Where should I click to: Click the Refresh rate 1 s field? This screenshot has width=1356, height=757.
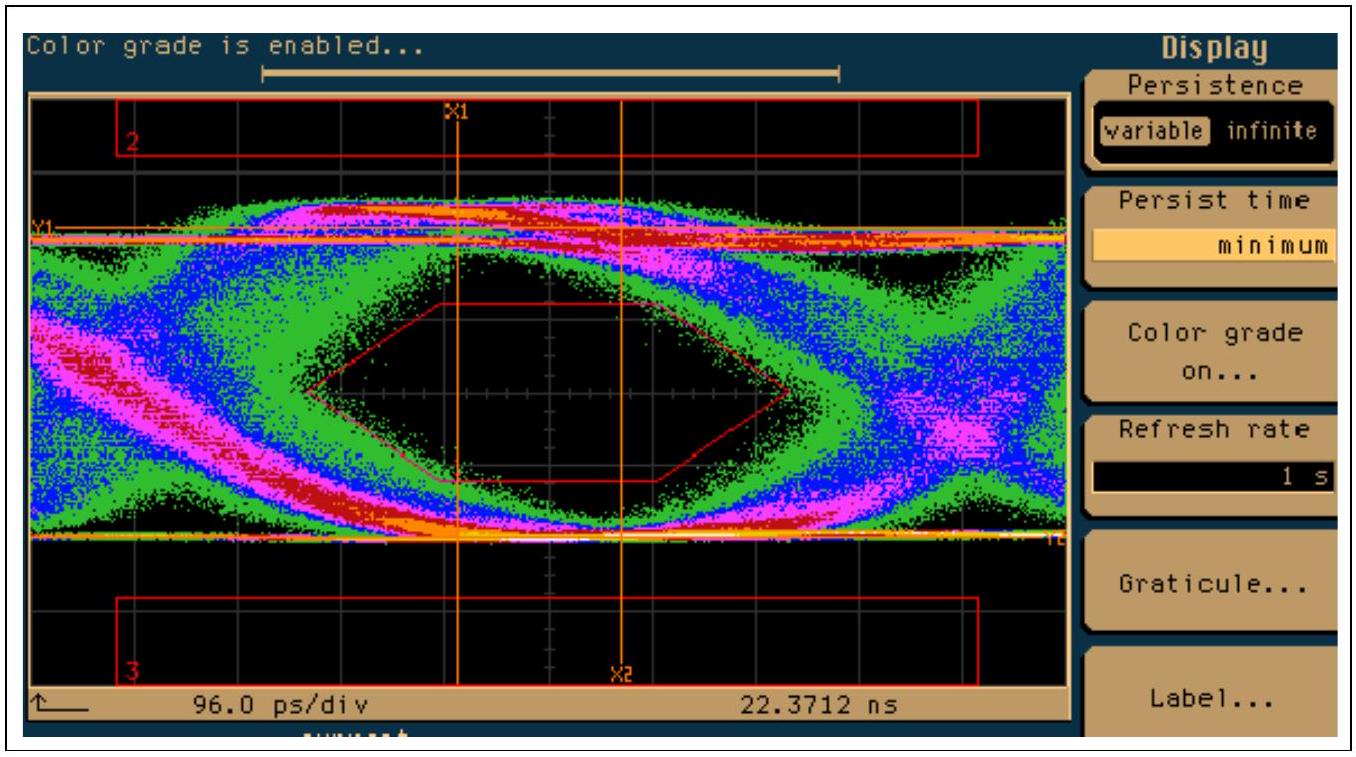pos(1213,477)
